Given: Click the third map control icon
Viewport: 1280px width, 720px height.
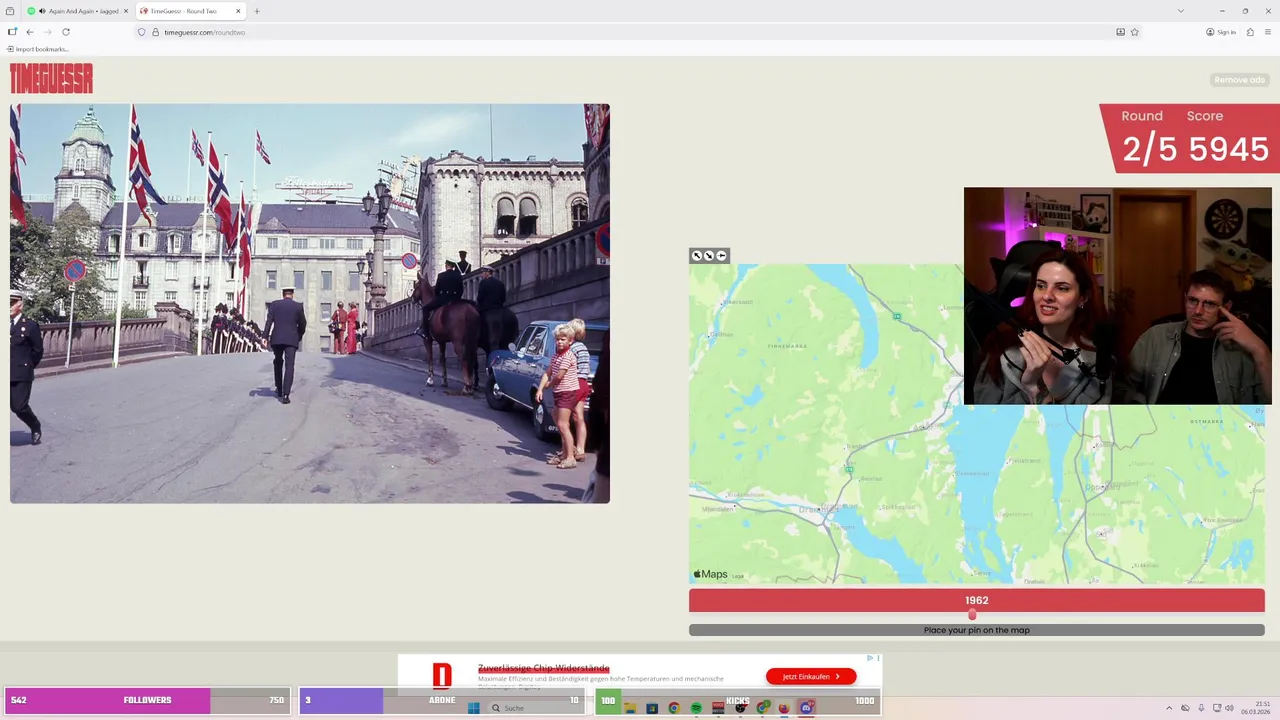Looking at the screenshot, I should pyautogui.click(x=721, y=256).
